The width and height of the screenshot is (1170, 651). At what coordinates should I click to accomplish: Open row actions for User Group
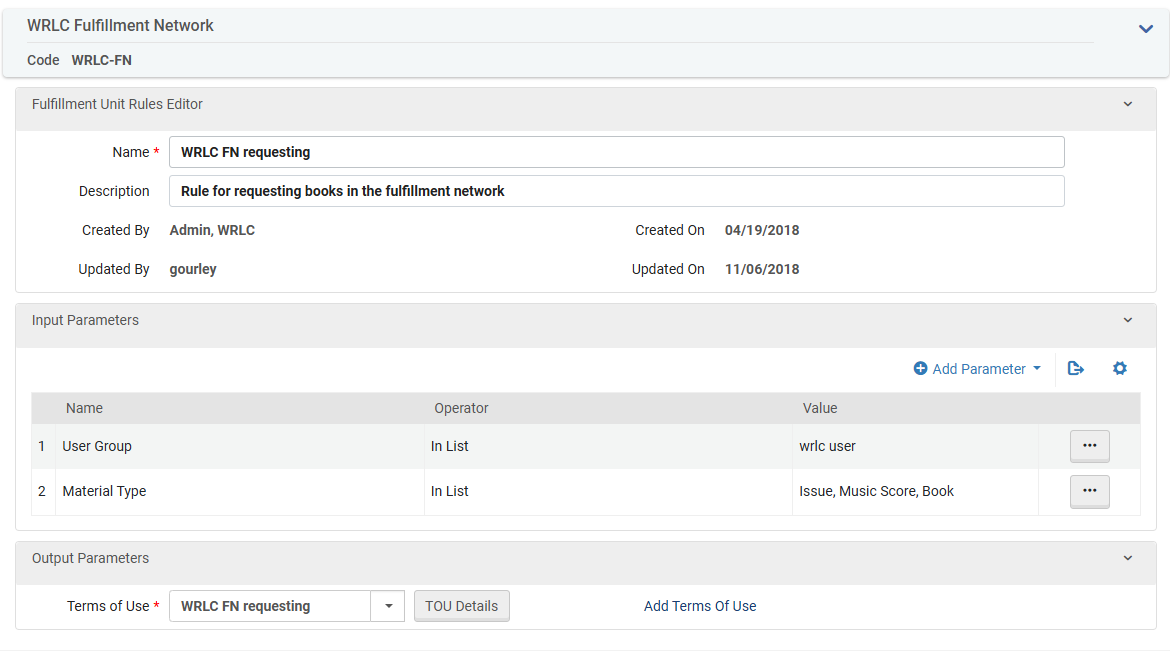tap(1089, 446)
